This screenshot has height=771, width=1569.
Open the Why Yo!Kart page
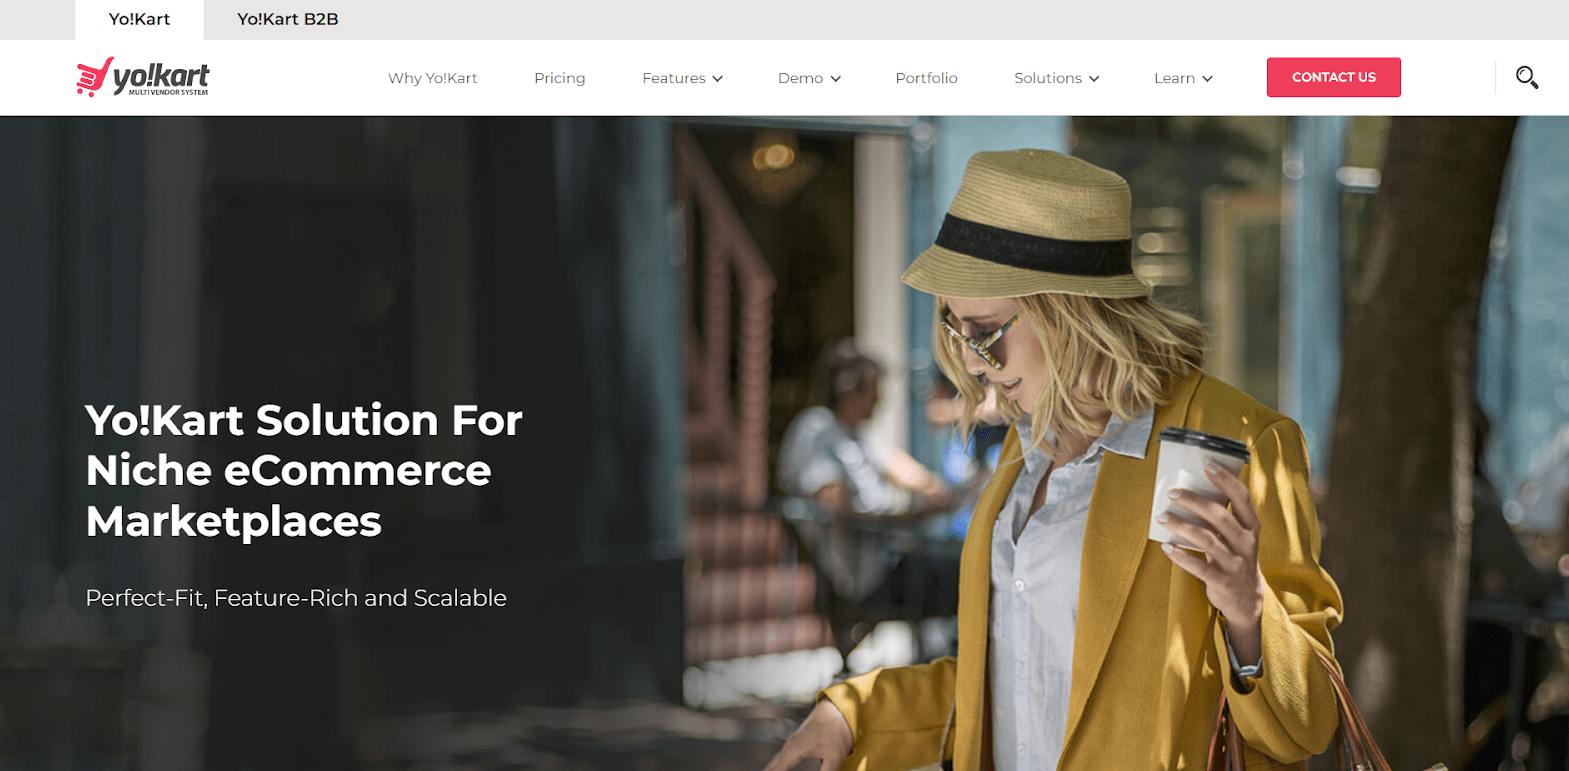[x=433, y=78]
